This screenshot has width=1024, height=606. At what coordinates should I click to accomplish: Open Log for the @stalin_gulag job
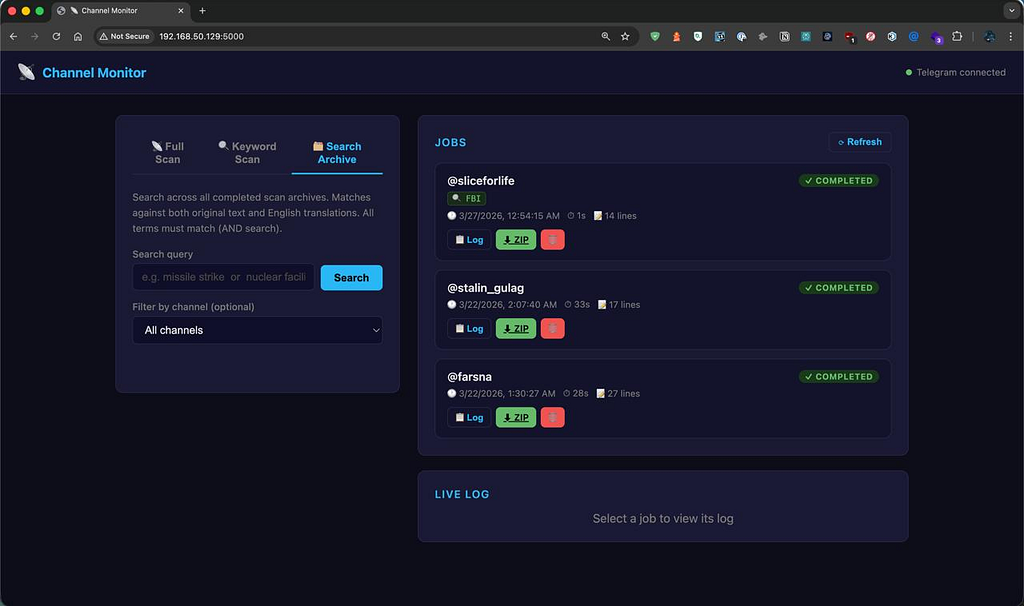tap(469, 328)
